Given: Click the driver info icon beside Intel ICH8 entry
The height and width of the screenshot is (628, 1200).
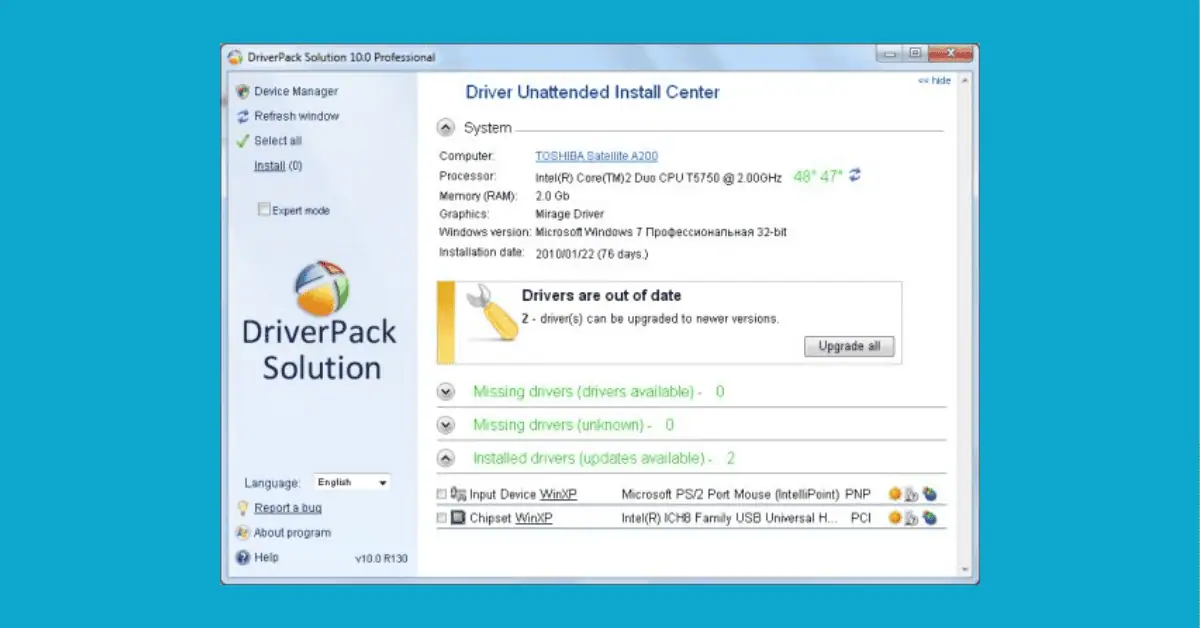Looking at the screenshot, I should (911, 518).
